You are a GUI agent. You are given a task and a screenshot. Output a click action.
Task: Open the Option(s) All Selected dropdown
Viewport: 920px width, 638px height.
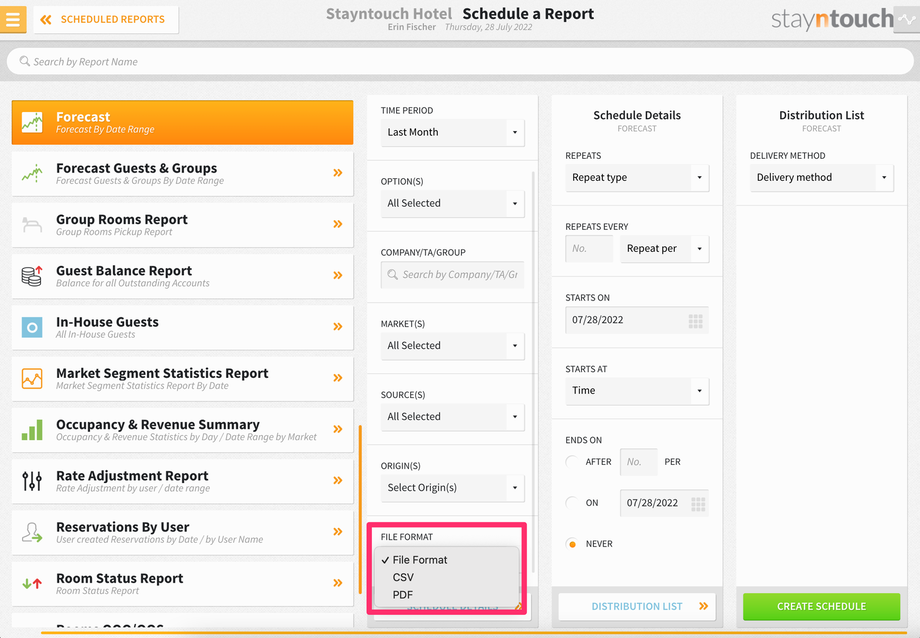(452, 204)
